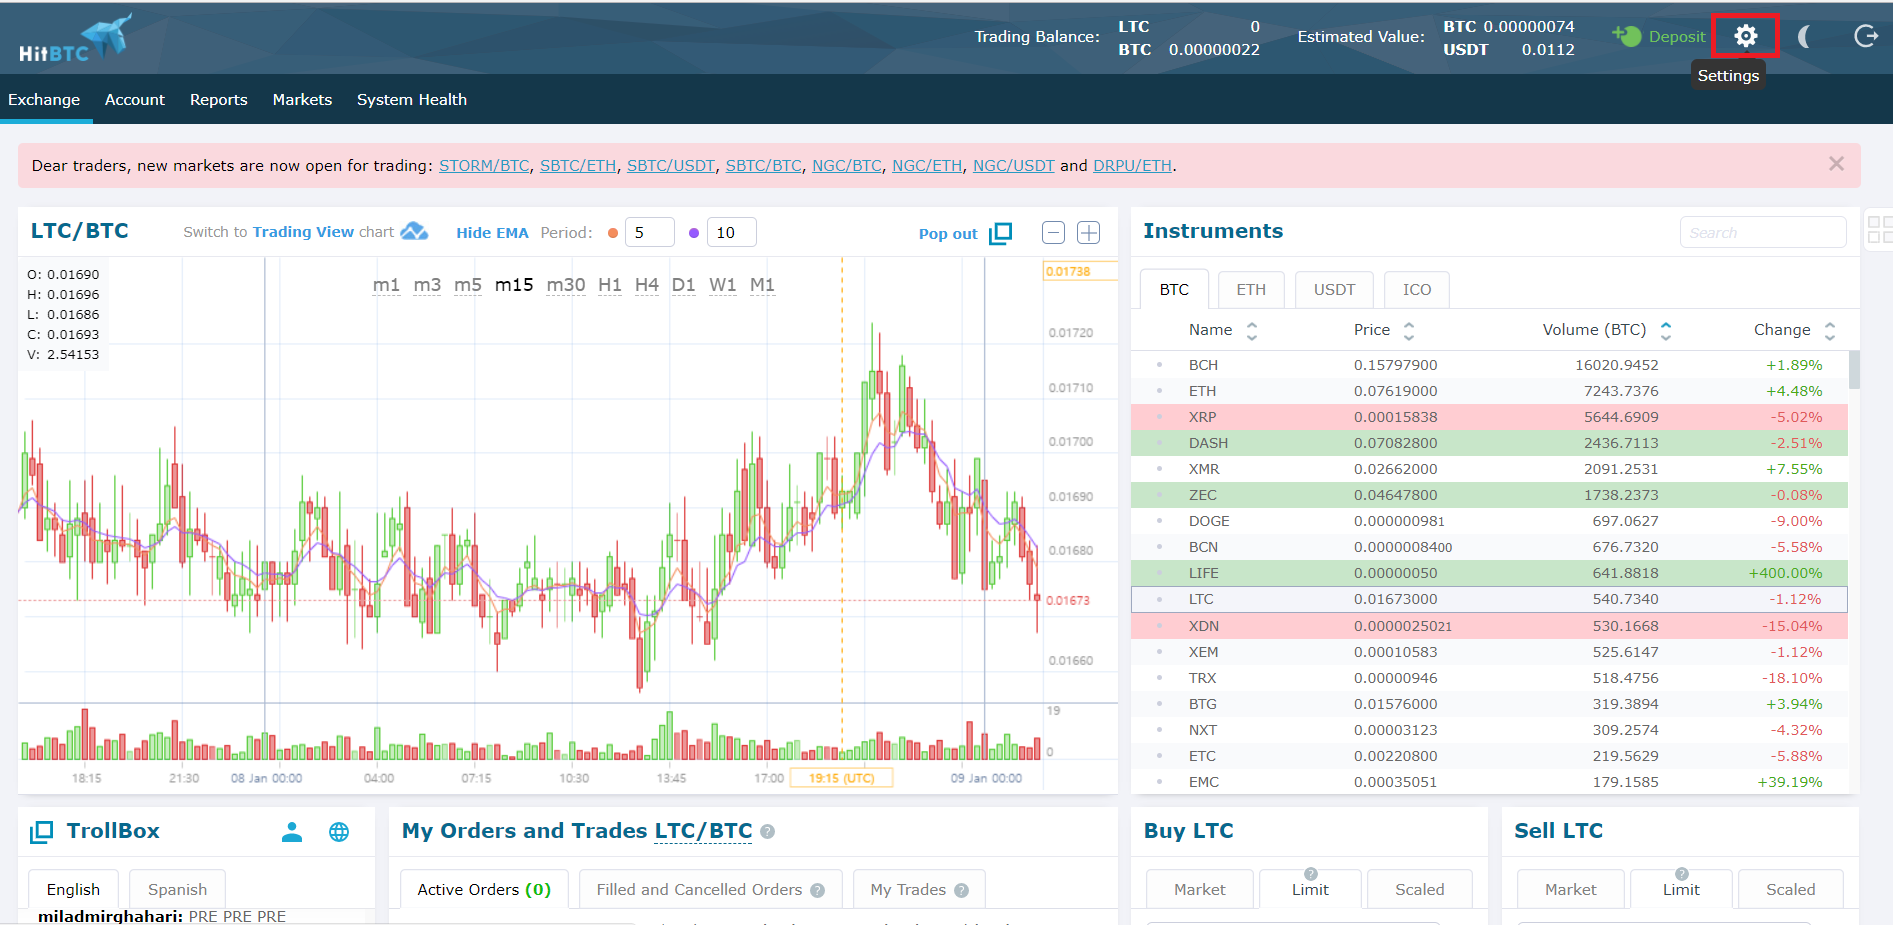Select the orange EMA period color dot
Screen dimensions: 1893x925
[613, 232]
